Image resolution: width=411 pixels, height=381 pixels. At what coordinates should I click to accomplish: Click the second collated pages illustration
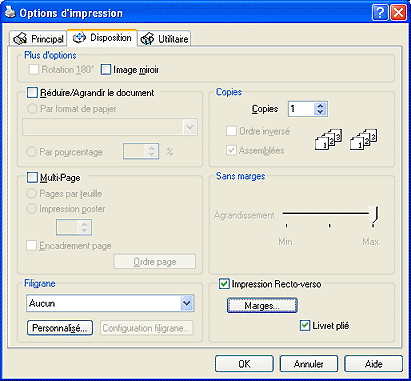(363, 139)
